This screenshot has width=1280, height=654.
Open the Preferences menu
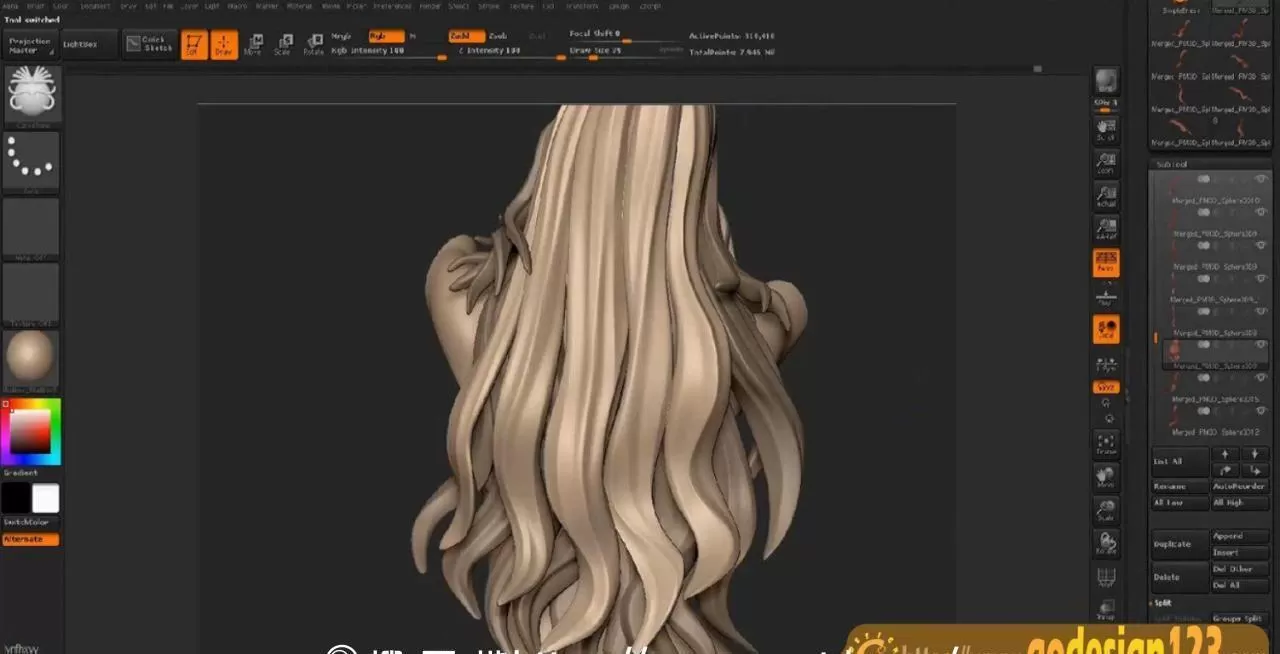[x=392, y=6]
